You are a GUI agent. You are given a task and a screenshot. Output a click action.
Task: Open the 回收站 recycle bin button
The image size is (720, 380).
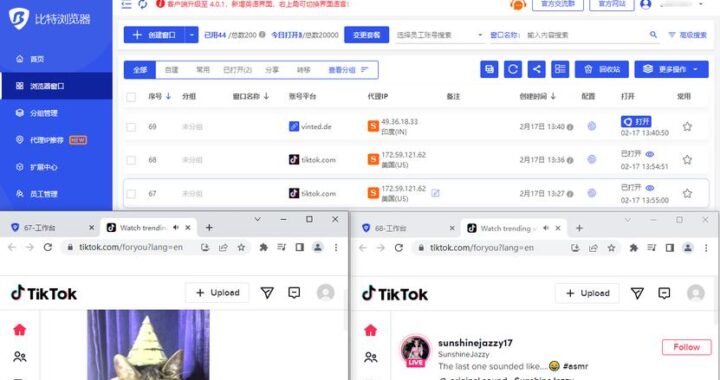pyautogui.click(x=602, y=69)
